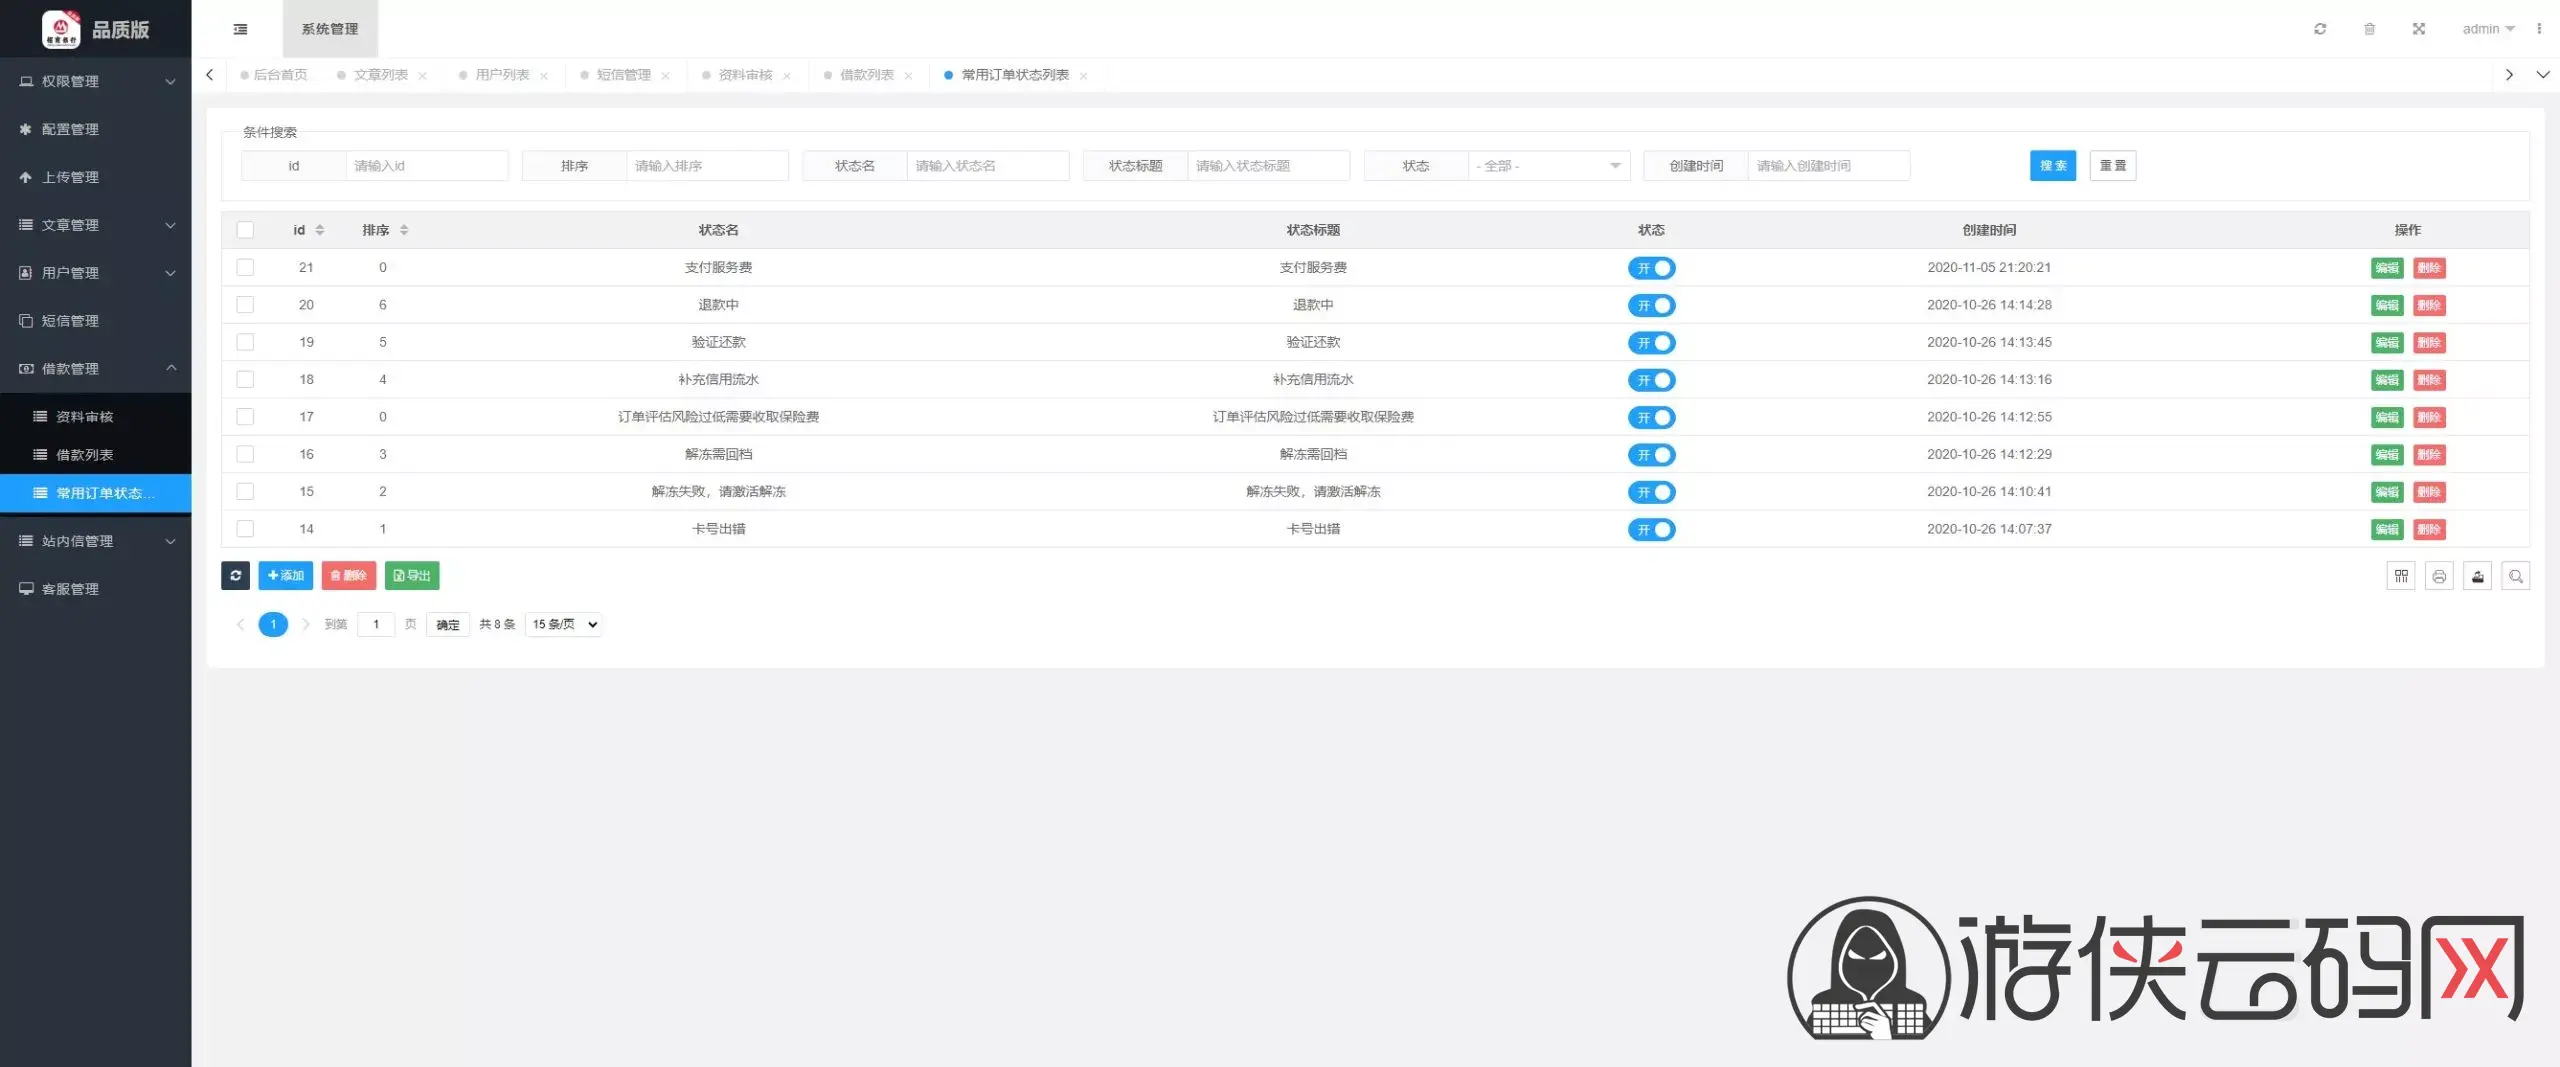Click the search magnifier icon below table
This screenshot has height=1067, width=2560.
tap(2516, 576)
